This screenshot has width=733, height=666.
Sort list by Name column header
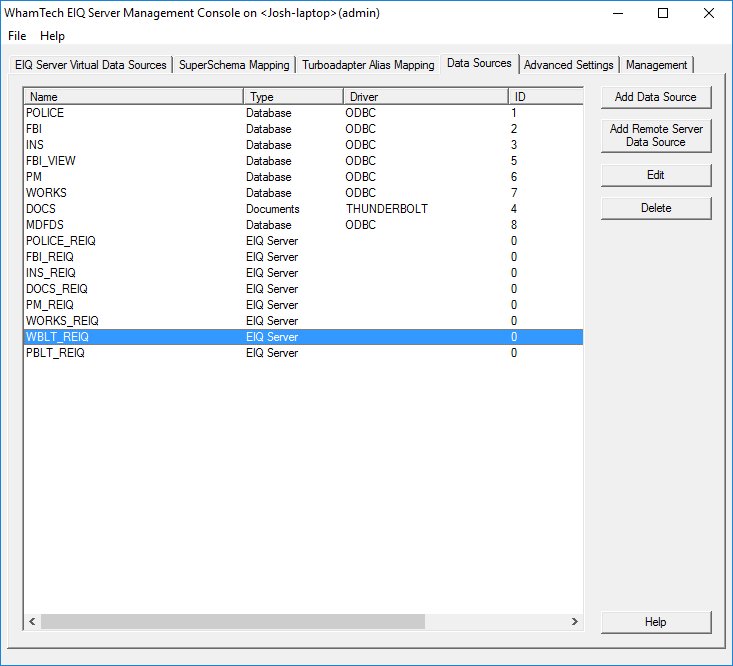(x=134, y=97)
